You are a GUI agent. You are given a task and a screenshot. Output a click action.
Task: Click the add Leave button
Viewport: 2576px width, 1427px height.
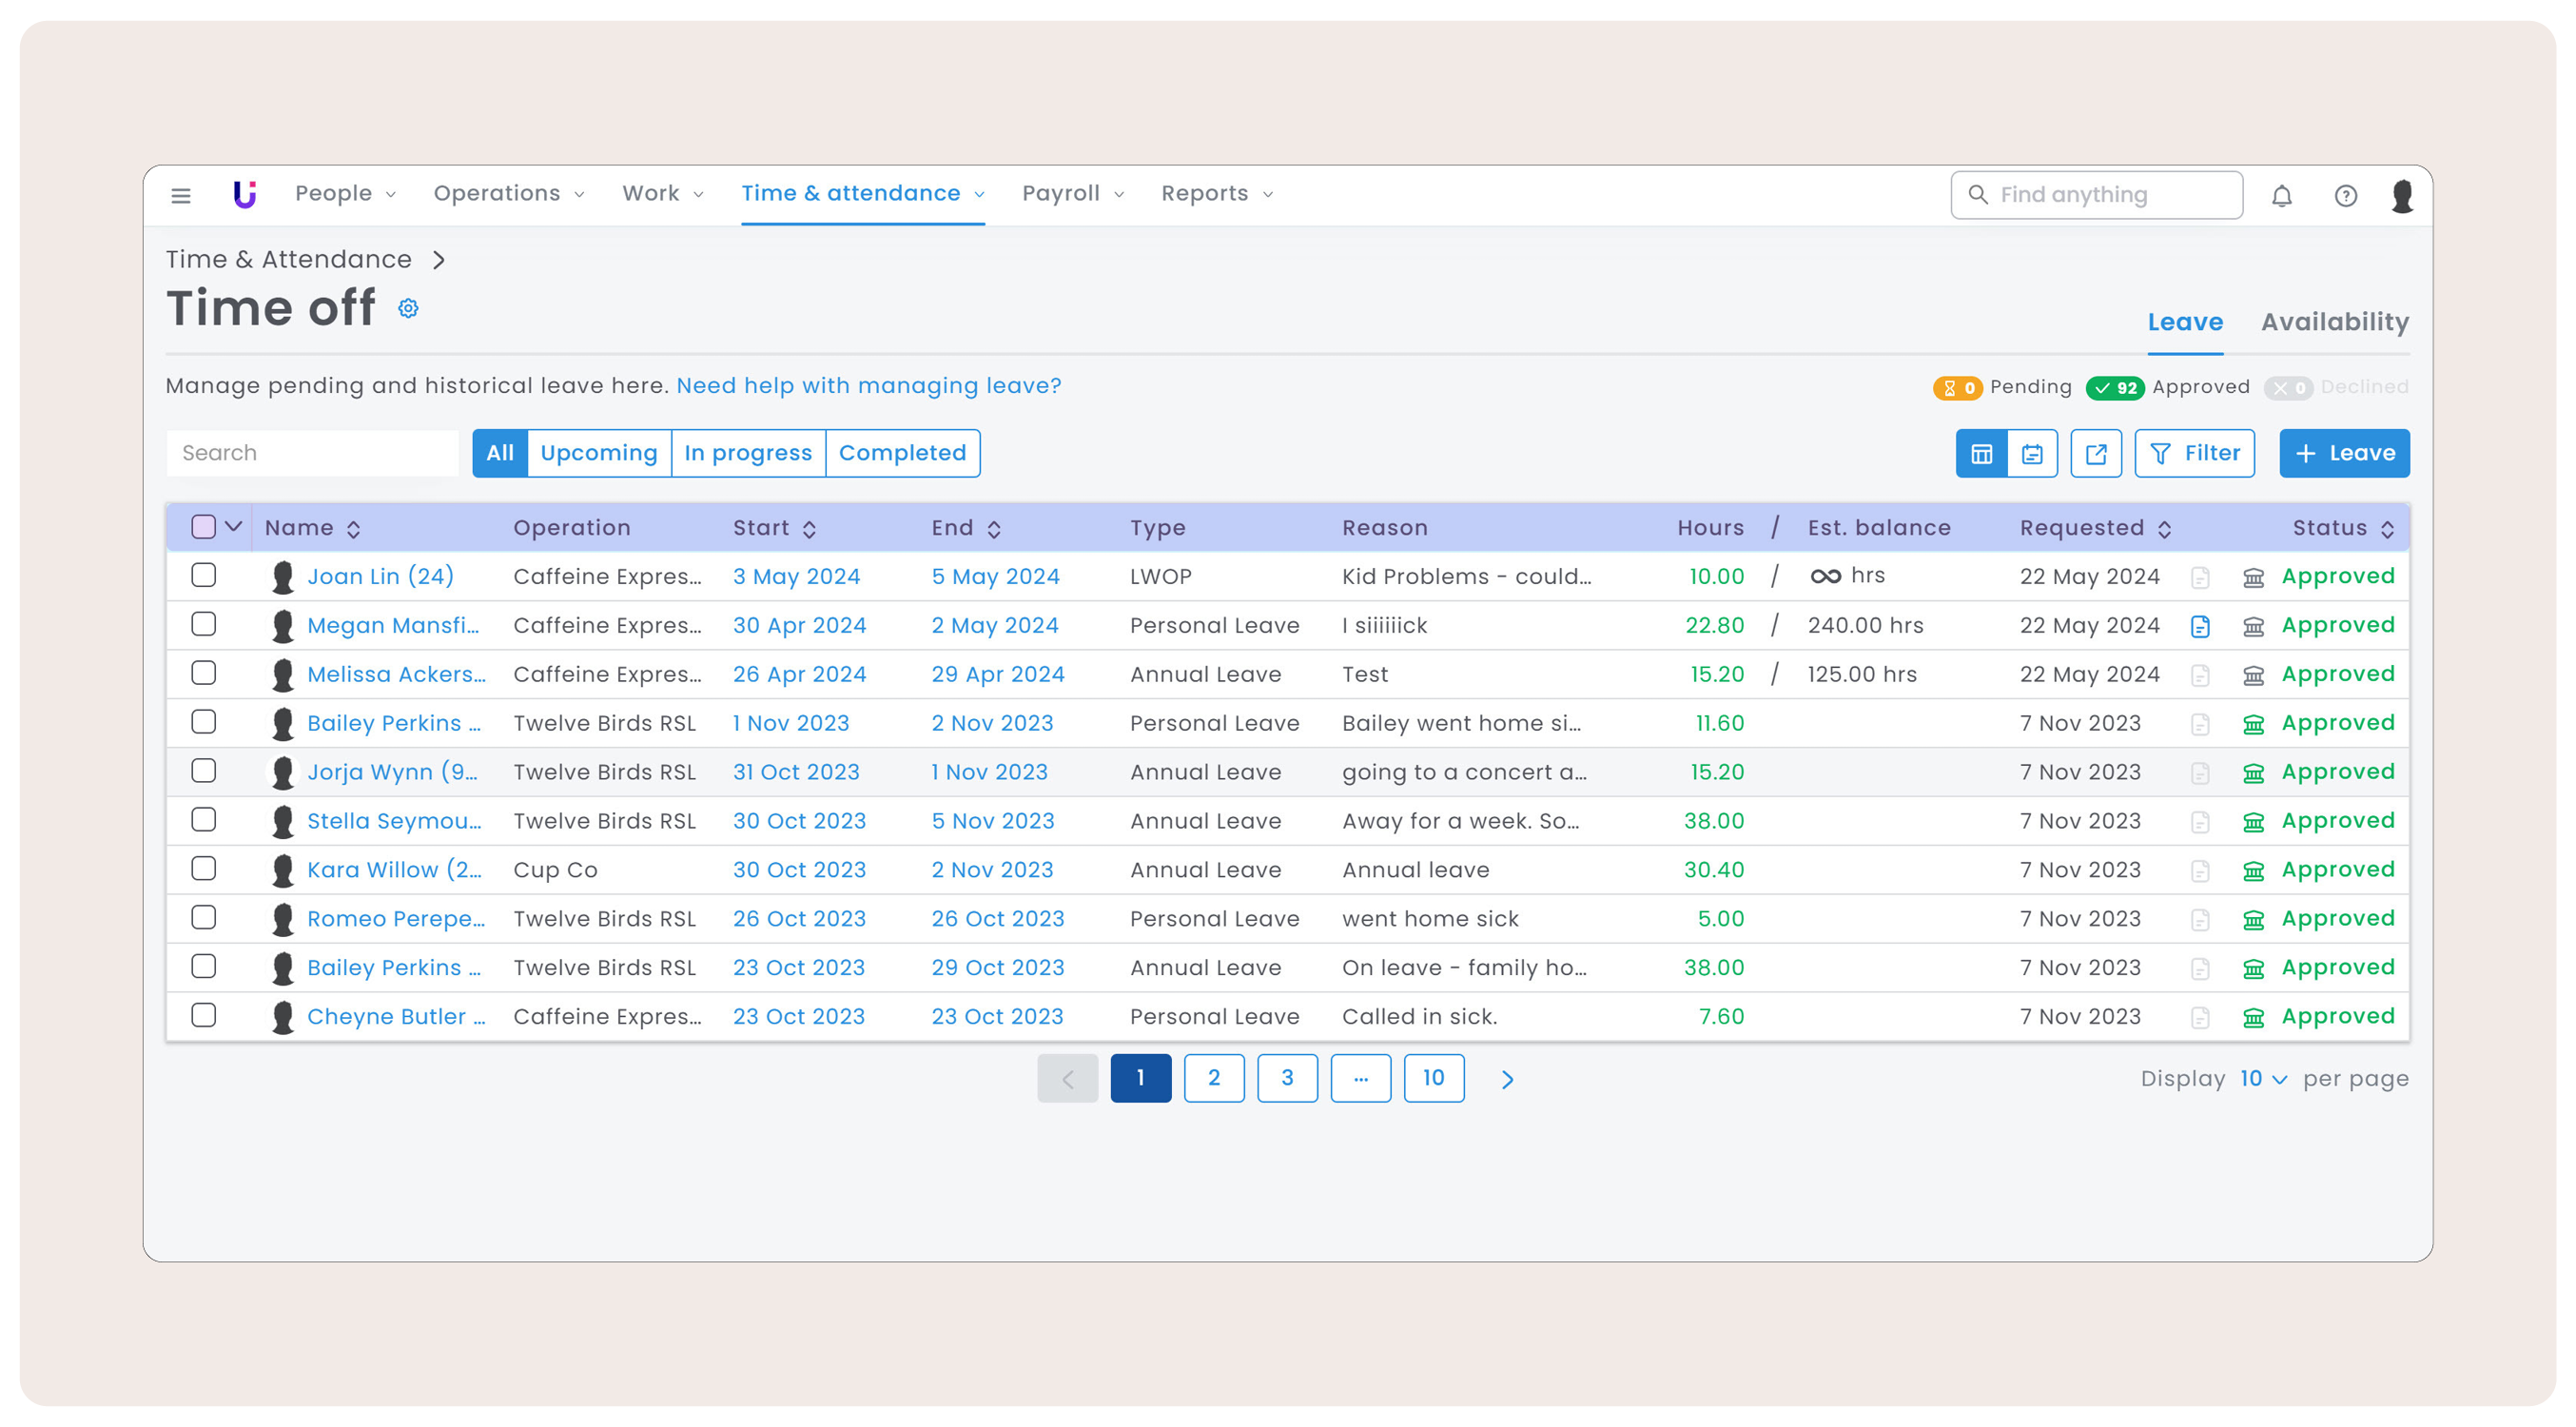2343,453
